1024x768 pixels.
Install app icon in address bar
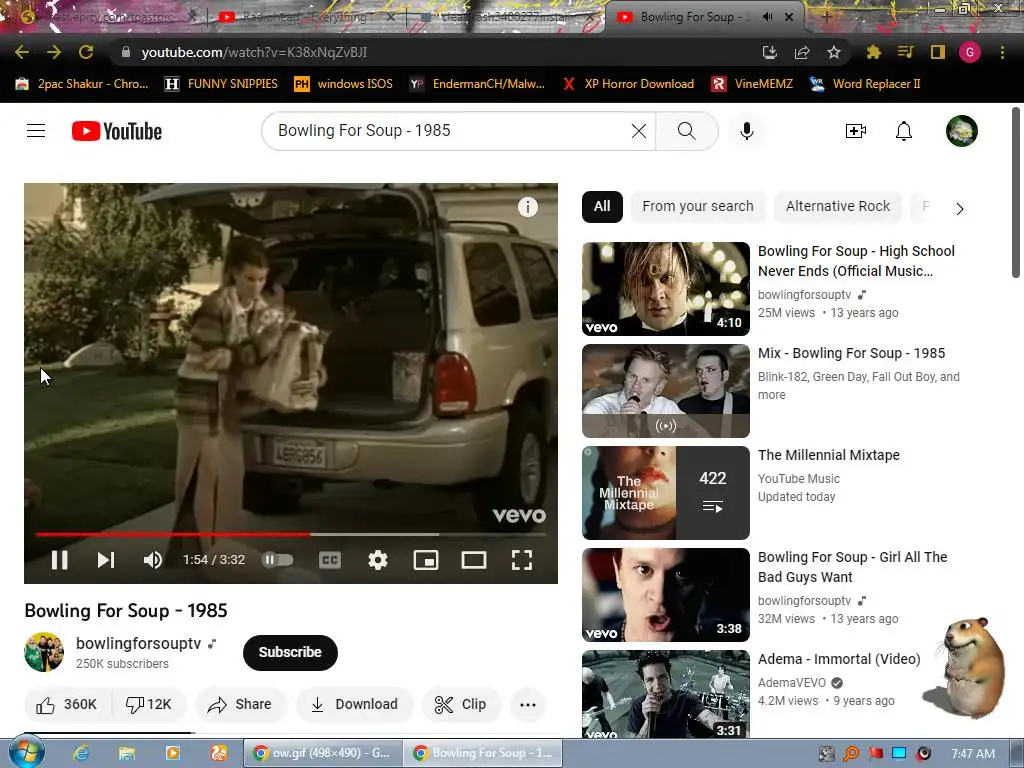pyautogui.click(x=770, y=52)
